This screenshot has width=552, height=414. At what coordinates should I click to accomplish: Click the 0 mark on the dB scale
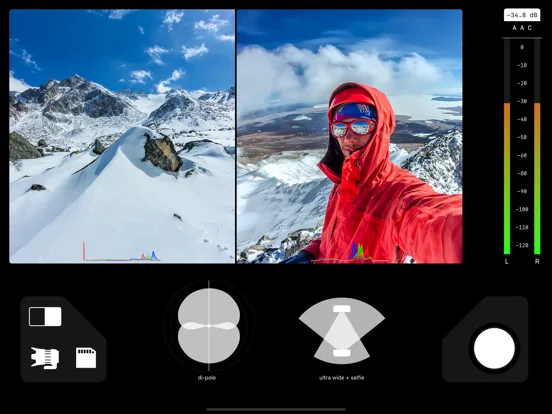pyautogui.click(x=522, y=47)
